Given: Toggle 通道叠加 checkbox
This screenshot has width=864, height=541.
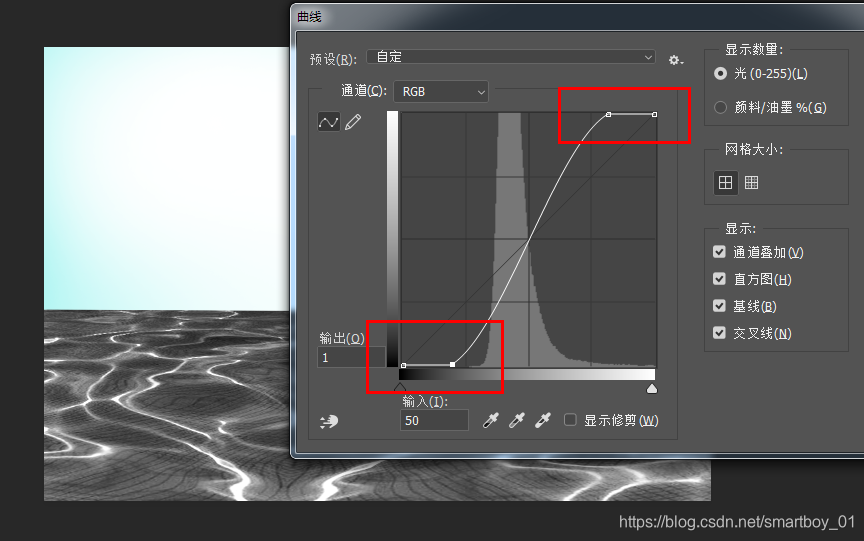Looking at the screenshot, I should tap(719, 252).
